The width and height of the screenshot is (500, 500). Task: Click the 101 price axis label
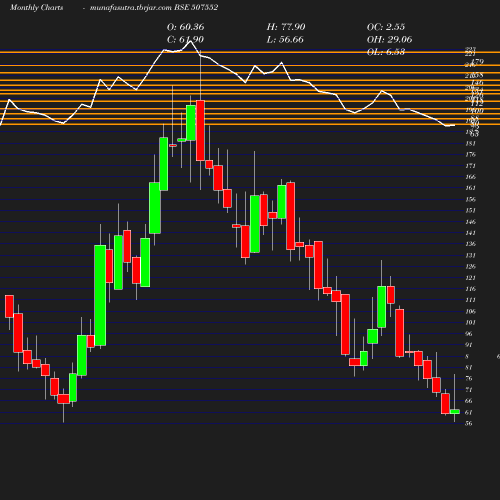[x=470, y=323]
